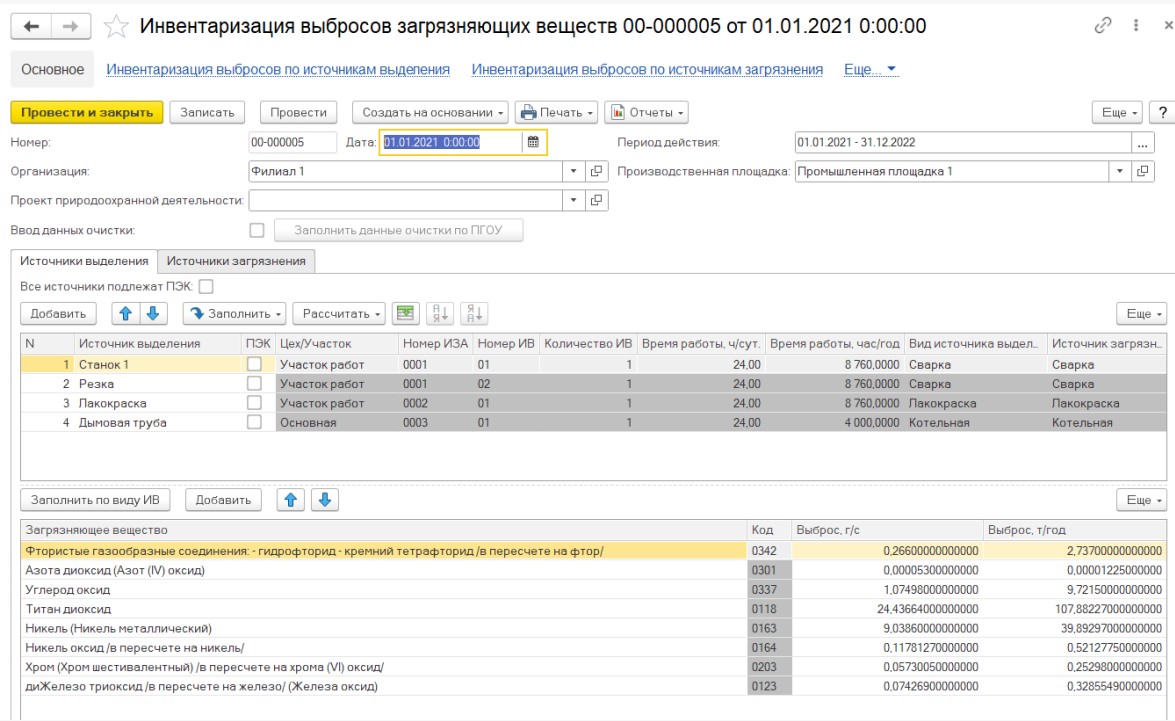Click the Заполнить по виду ИВ button

(x=95, y=500)
